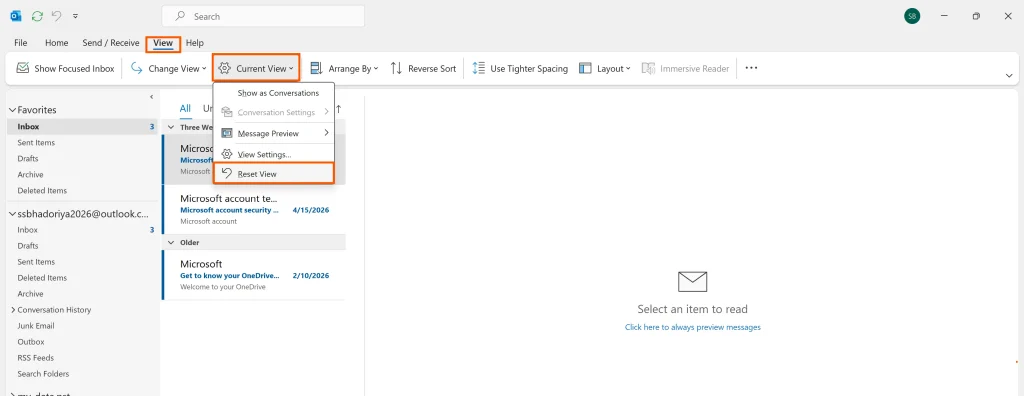The height and width of the screenshot is (396, 1024).
Task: Select the All messages filter tab
Action: click(185, 108)
